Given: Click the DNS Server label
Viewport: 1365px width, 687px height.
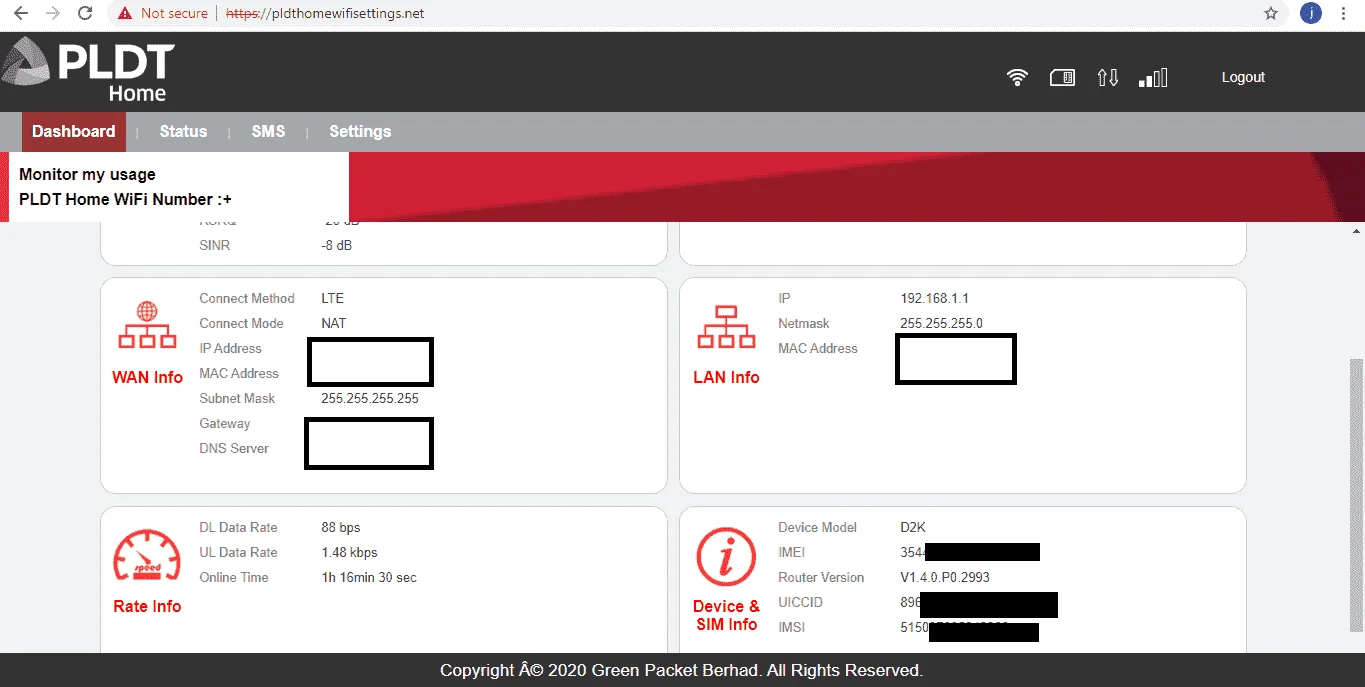Looking at the screenshot, I should point(234,448).
